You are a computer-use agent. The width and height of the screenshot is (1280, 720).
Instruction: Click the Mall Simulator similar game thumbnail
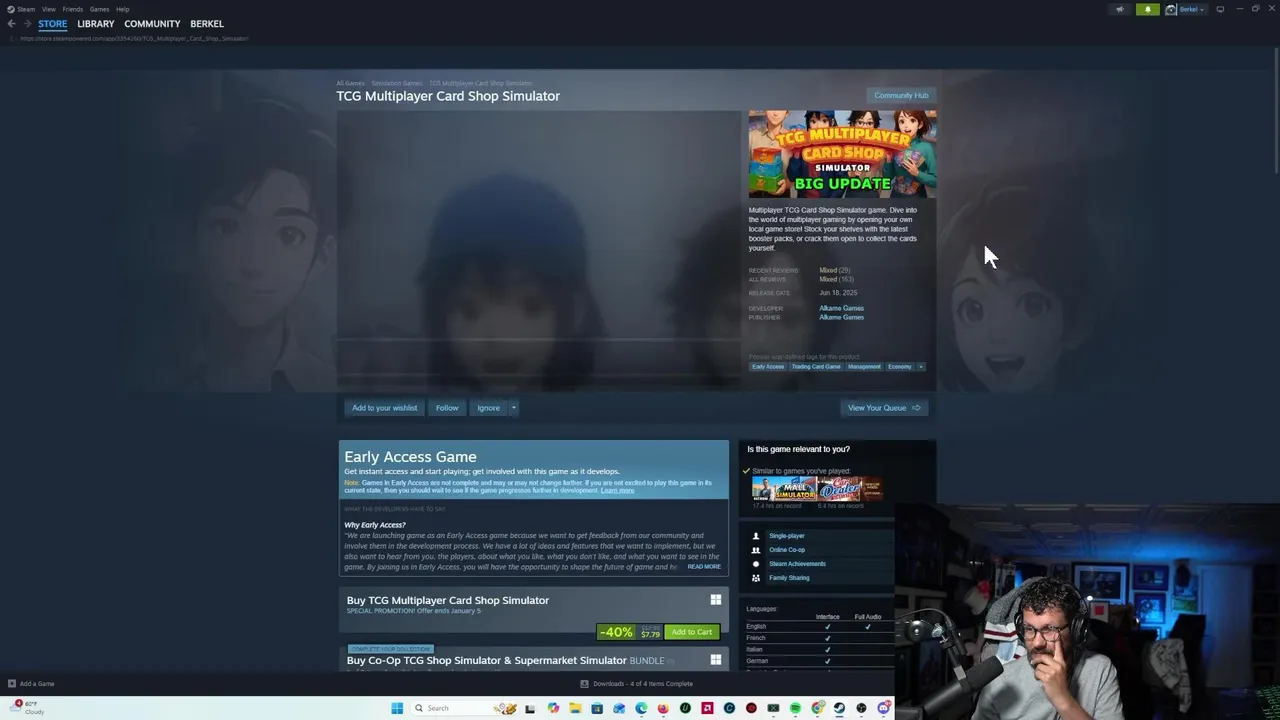784,489
